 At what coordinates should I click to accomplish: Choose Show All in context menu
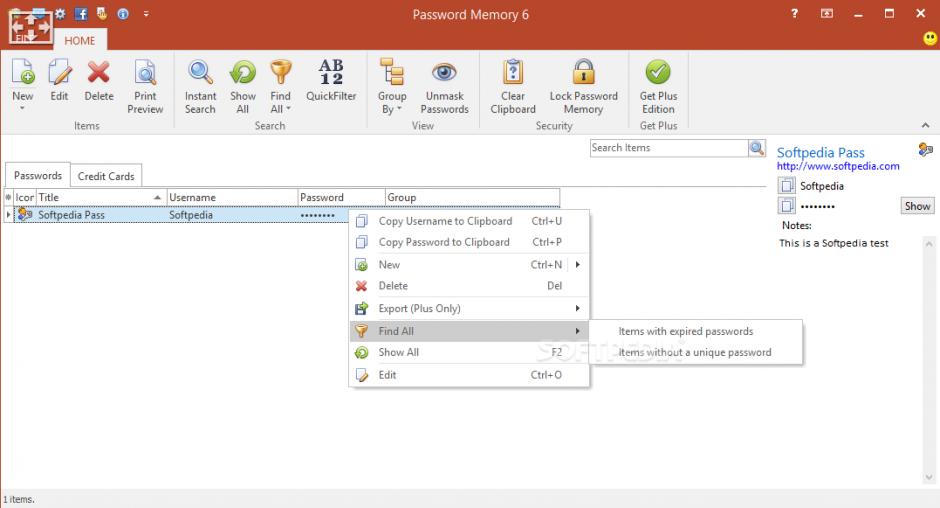[x=469, y=352]
